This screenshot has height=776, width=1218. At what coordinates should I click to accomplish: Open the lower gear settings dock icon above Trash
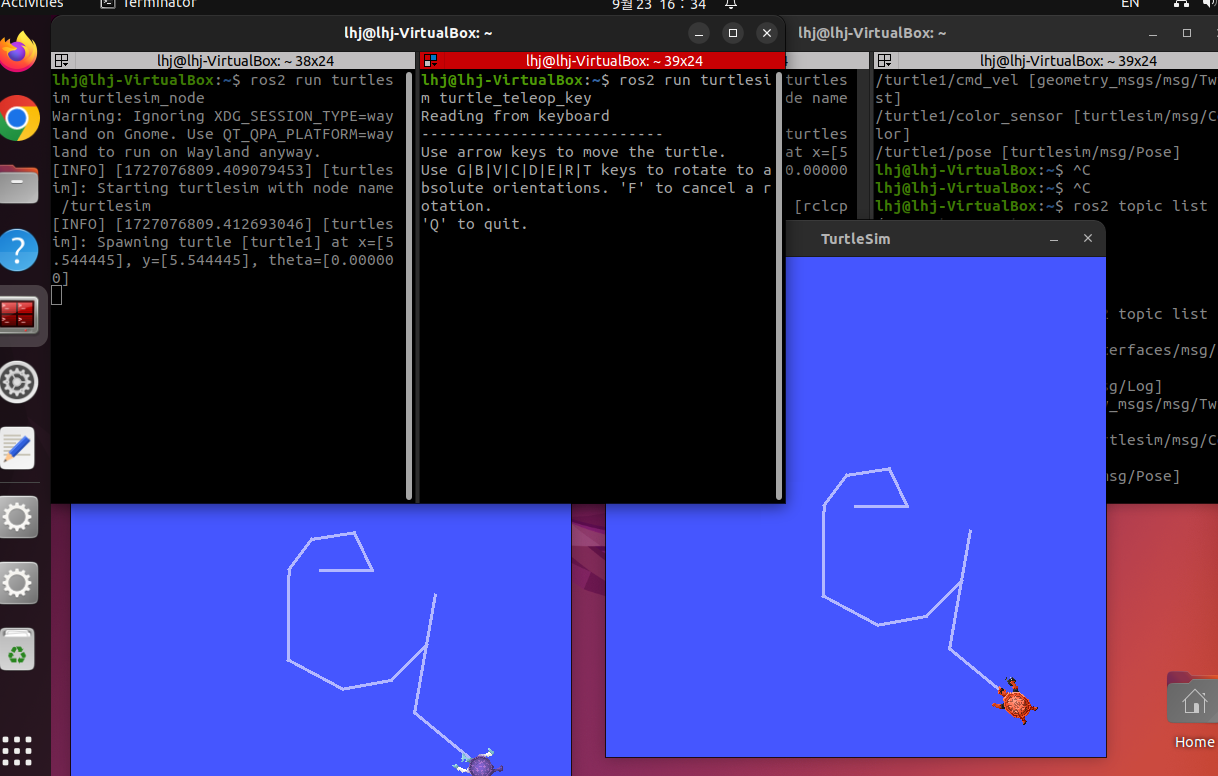[x=19, y=583]
